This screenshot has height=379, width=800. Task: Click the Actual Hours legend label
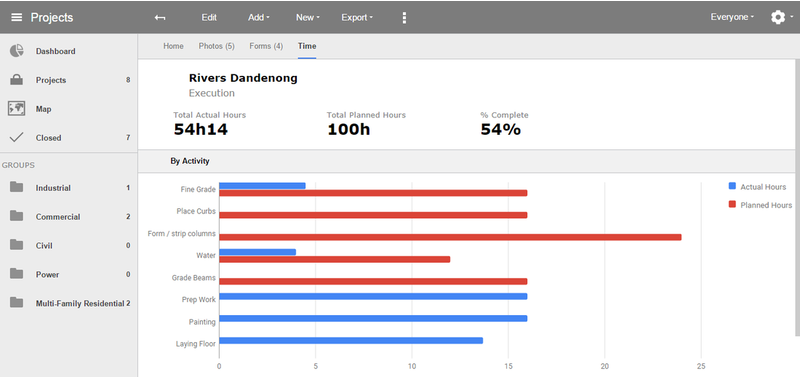[x=763, y=187]
